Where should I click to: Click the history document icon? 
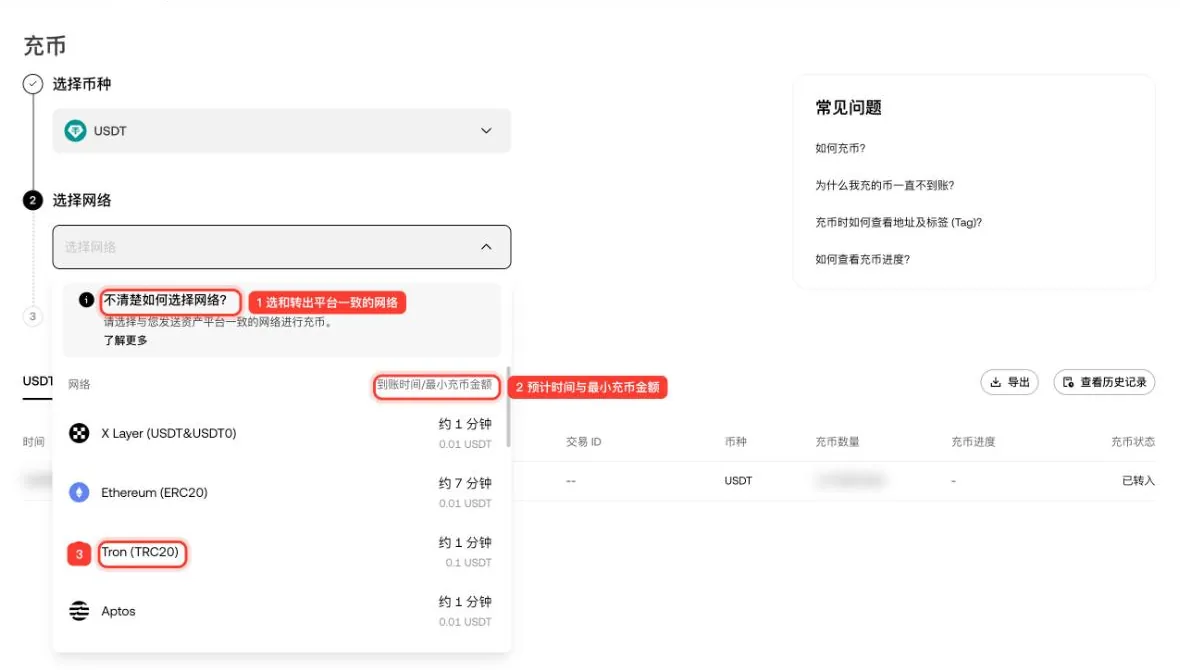pyautogui.click(x=1068, y=382)
